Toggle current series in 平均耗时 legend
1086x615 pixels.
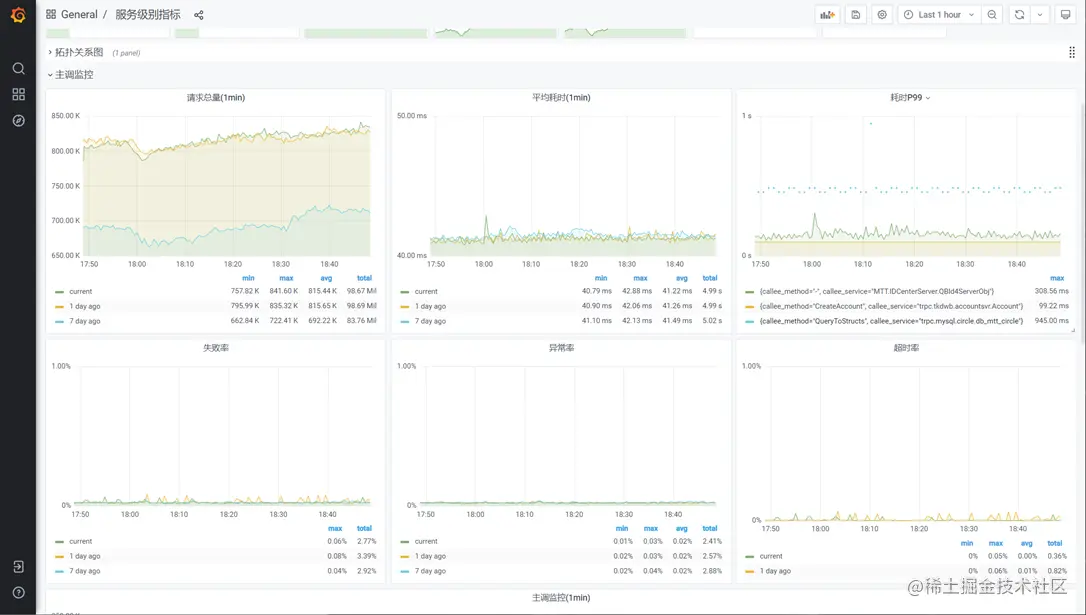click(x=426, y=292)
